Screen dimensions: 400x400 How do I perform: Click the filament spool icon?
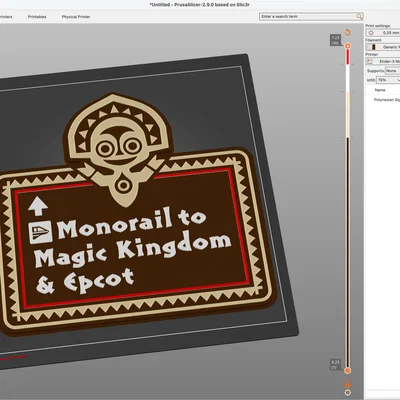(x=372, y=47)
